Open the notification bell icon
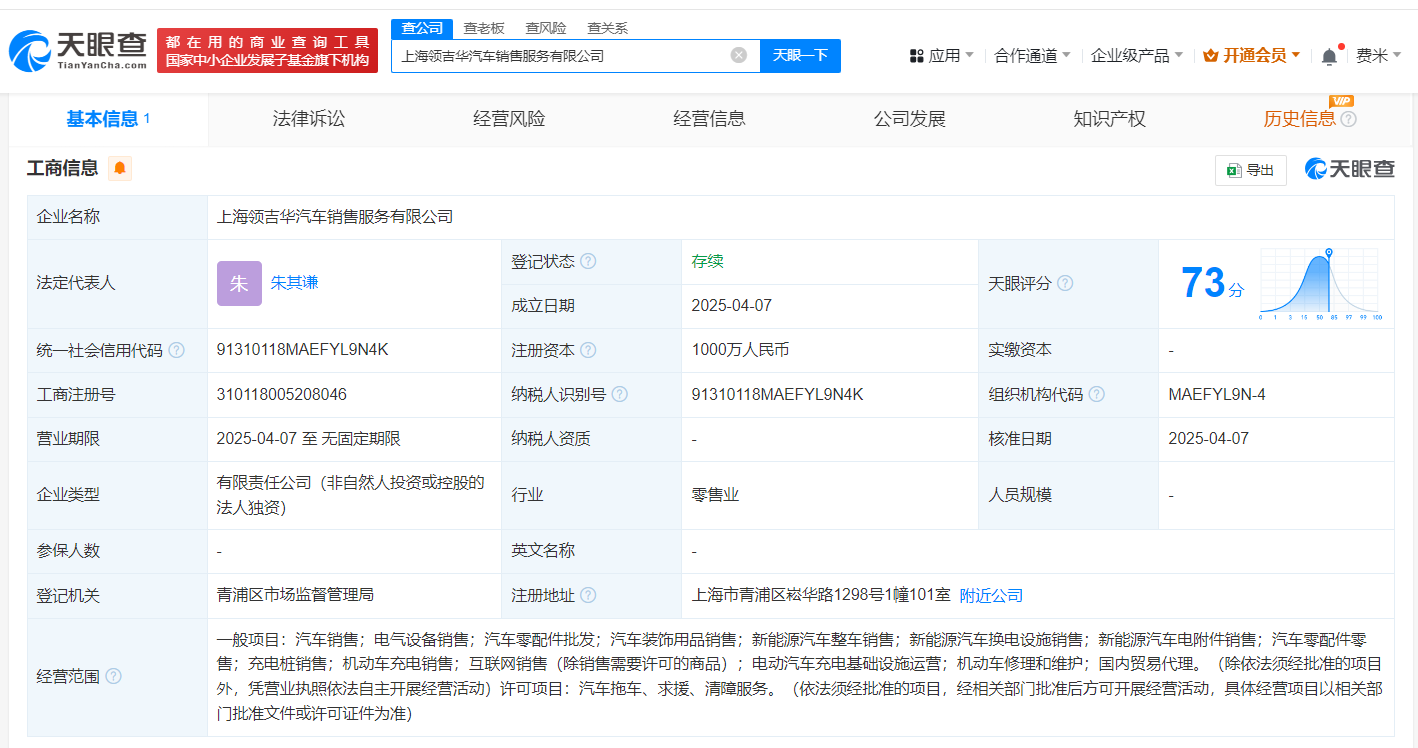The width and height of the screenshot is (1418, 748). 1329,57
